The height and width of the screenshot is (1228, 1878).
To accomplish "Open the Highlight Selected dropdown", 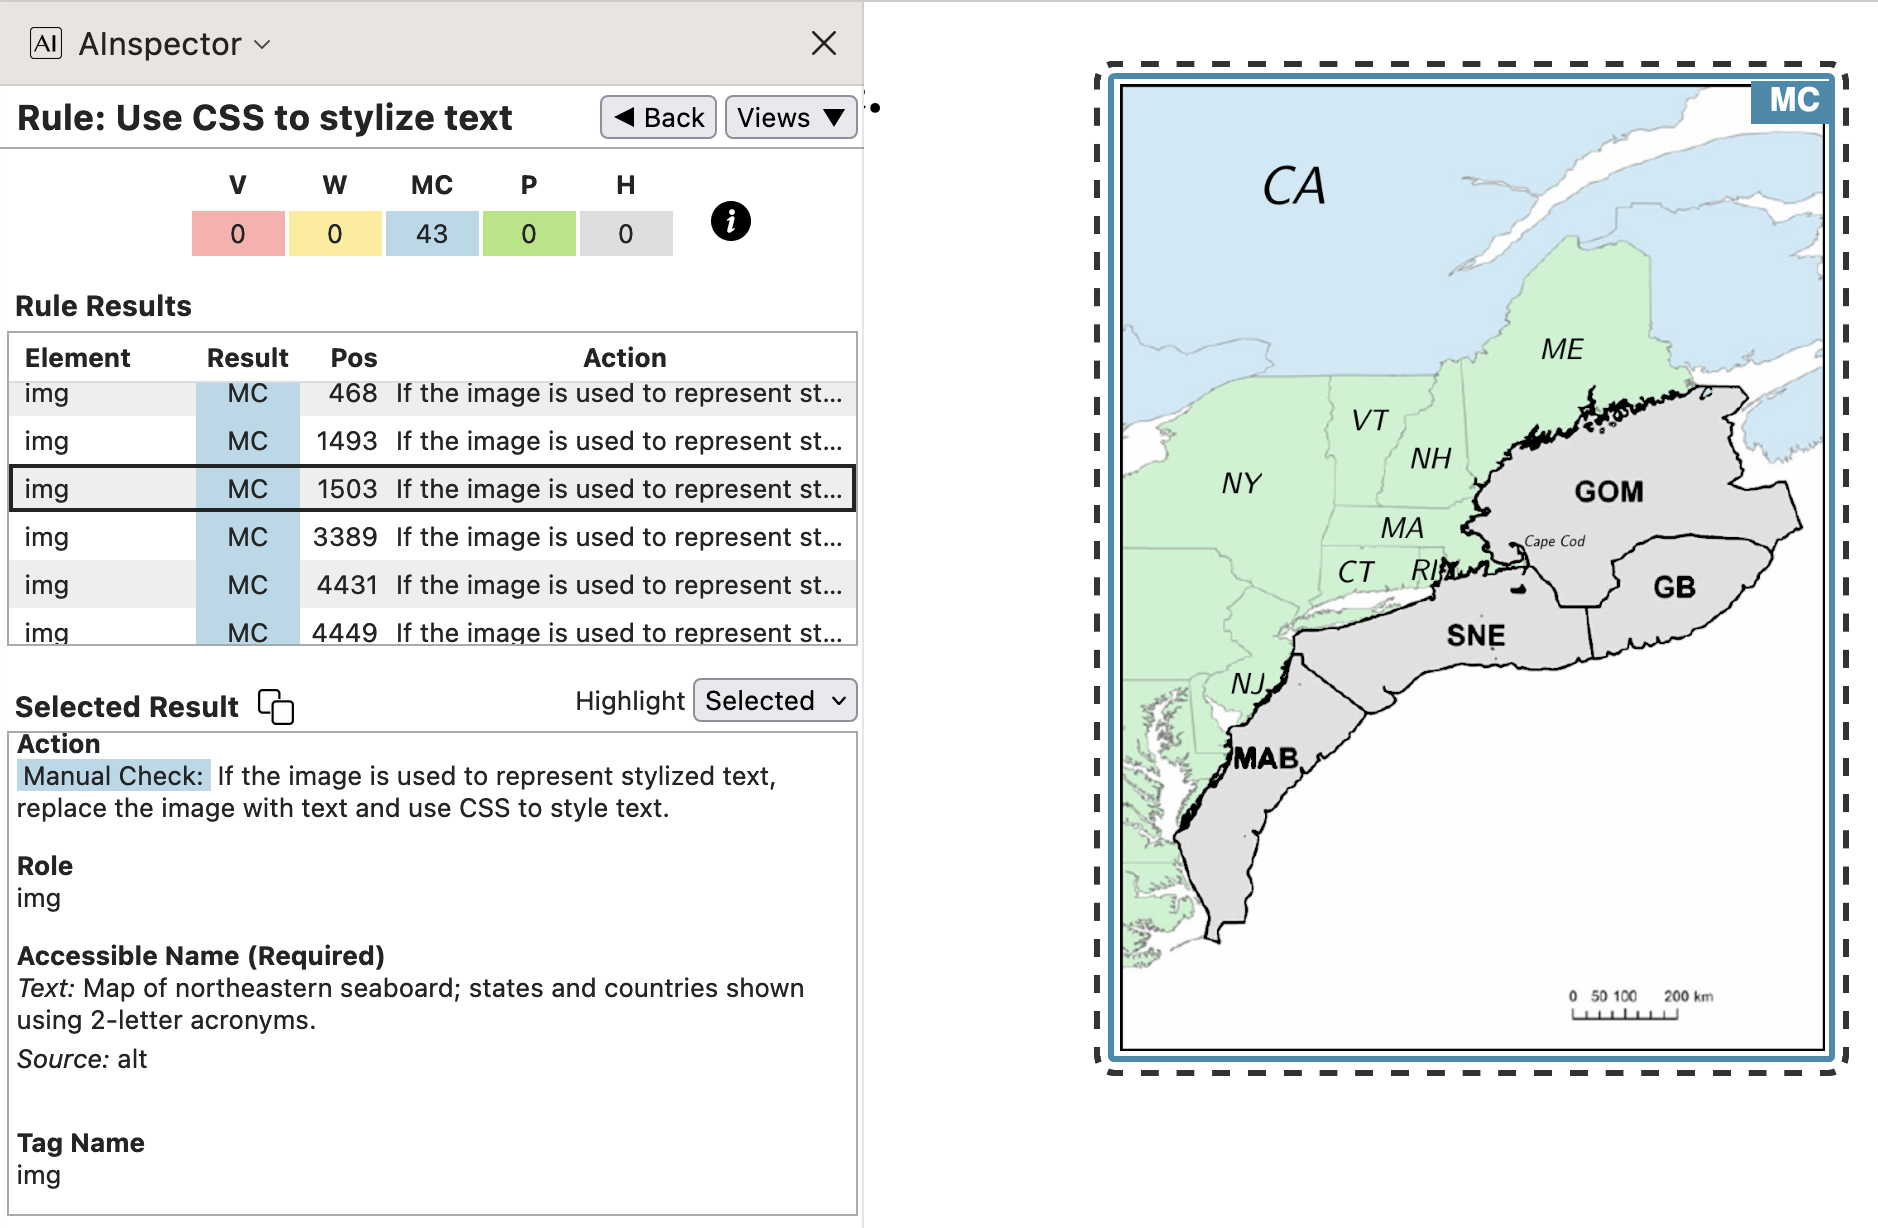I will click(x=775, y=701).
